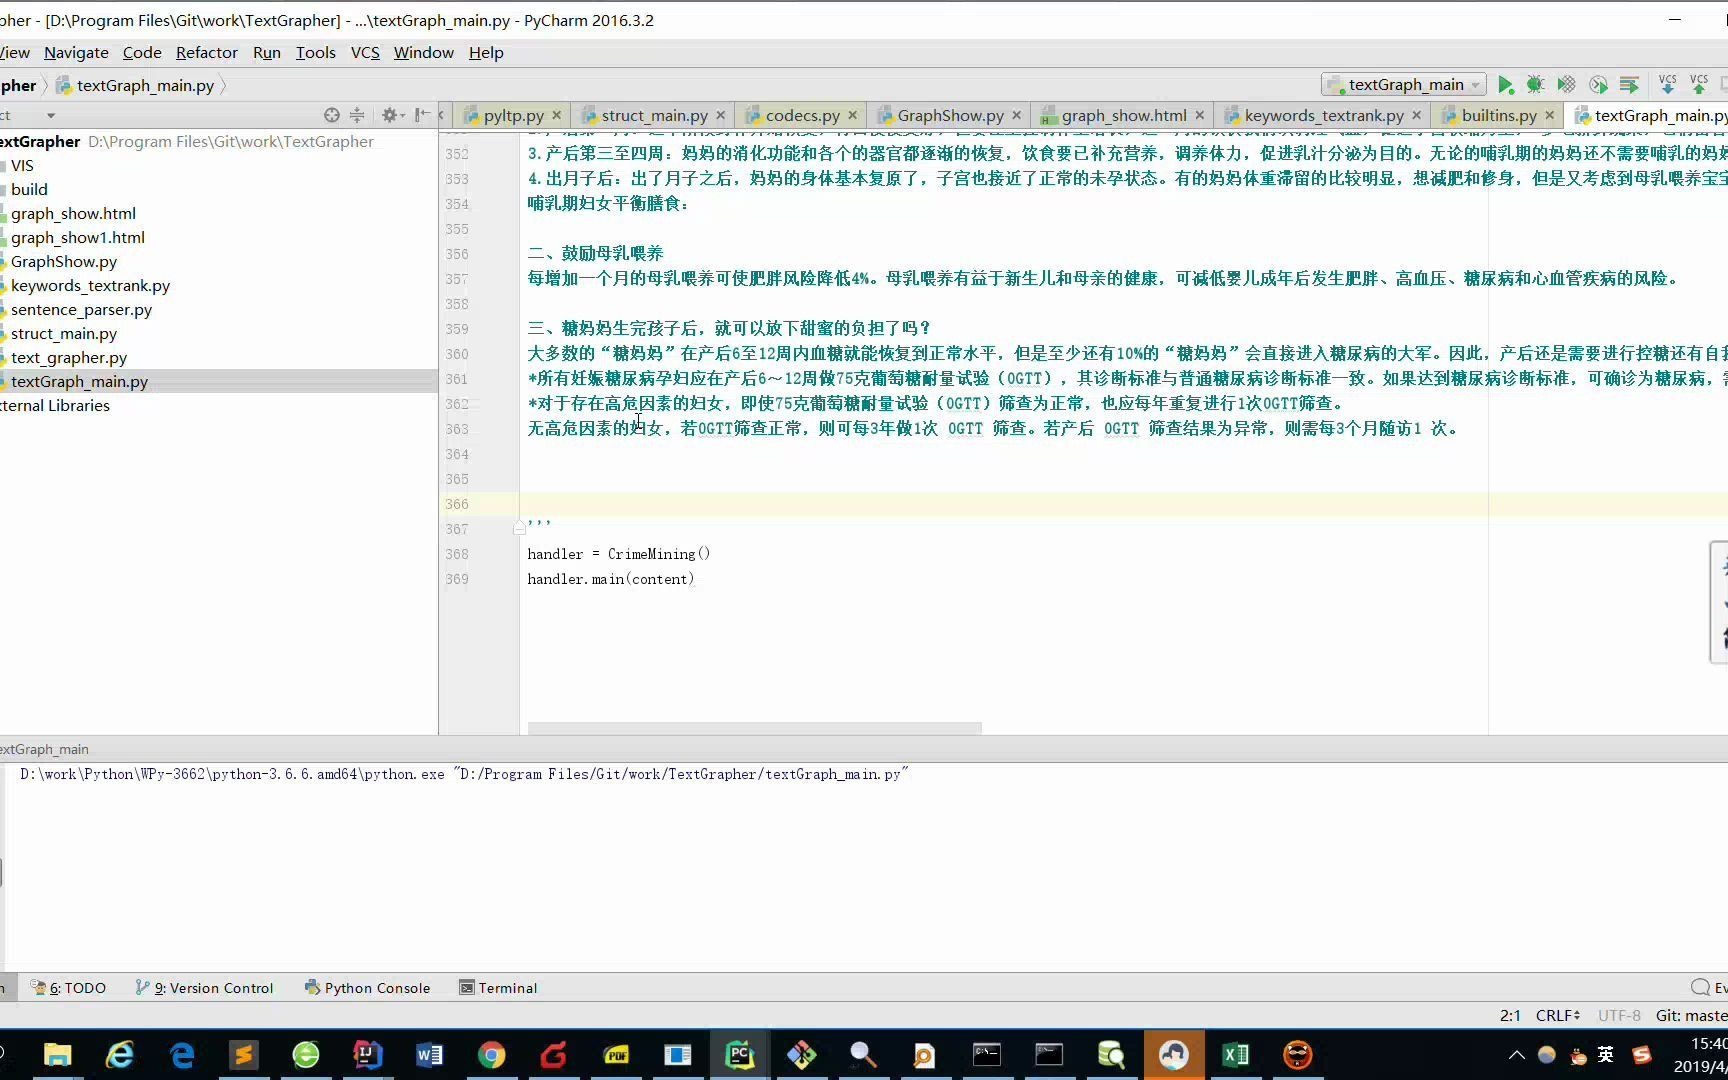Viewport: 1728px width, 1080px height.
Task: Expand the project view selector chevron
Action: (x=50, y=115)
